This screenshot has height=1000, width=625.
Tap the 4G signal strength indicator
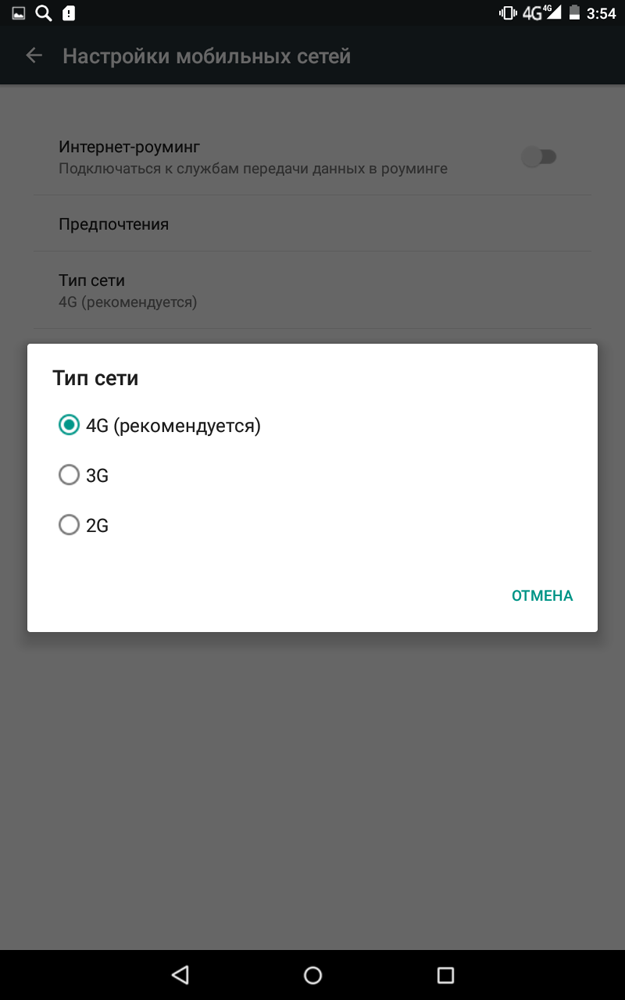pyautogui.click(x=541, y=13)
